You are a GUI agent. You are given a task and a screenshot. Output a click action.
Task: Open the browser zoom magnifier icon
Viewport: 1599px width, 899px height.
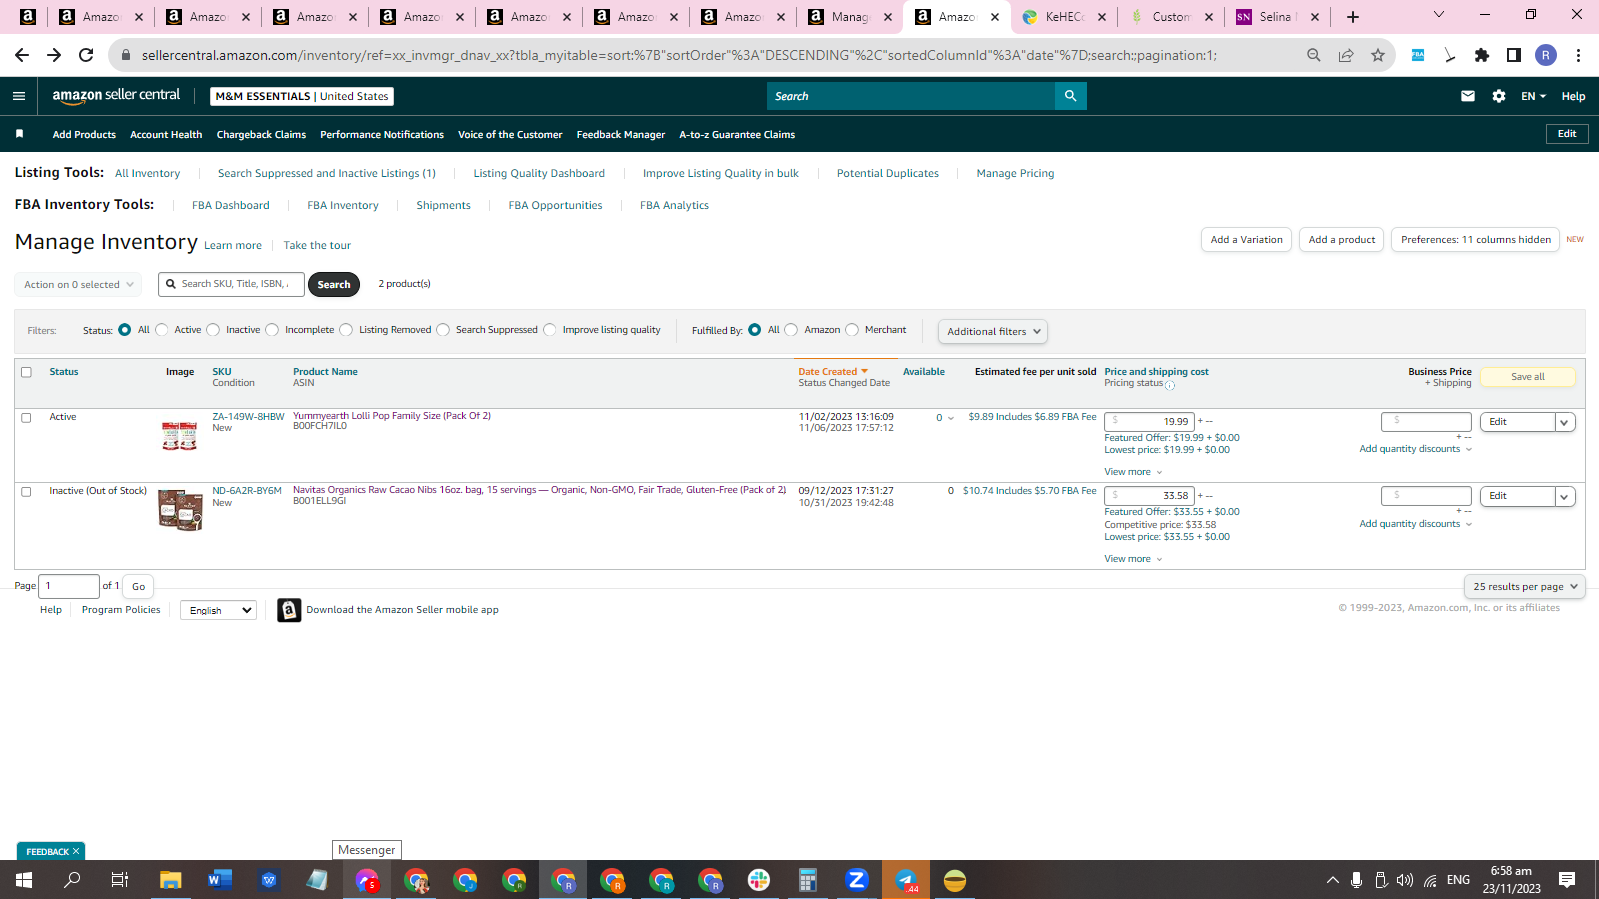(1314, 55)
